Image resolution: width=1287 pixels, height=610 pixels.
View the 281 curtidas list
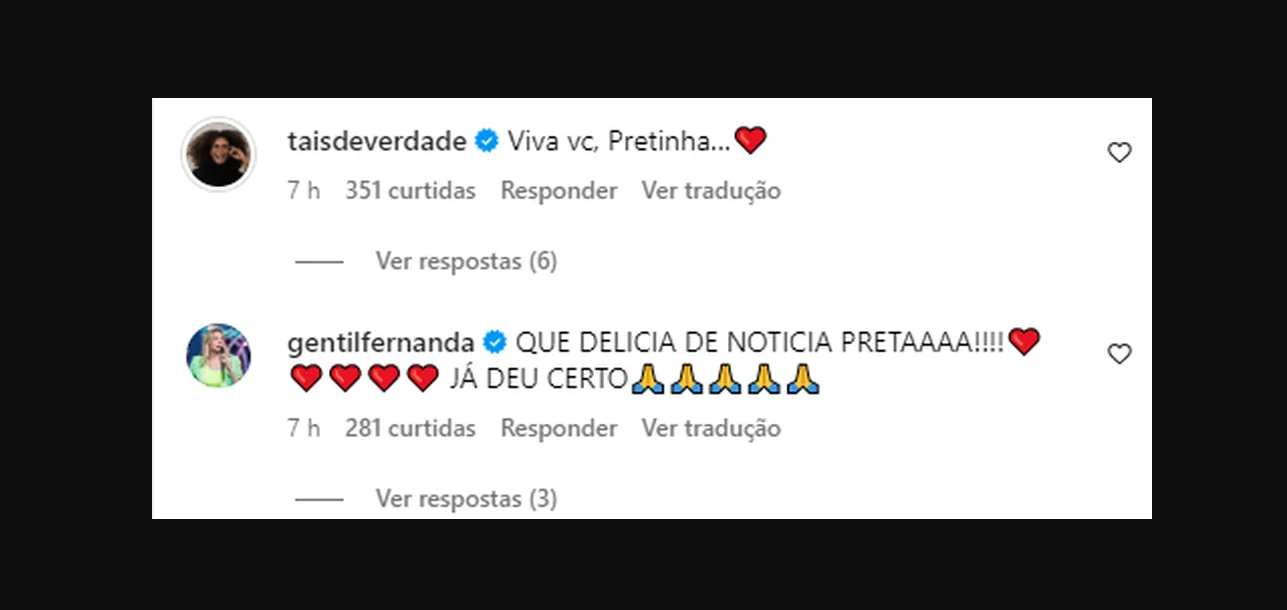pyautogui.click(x=410, y=428)
